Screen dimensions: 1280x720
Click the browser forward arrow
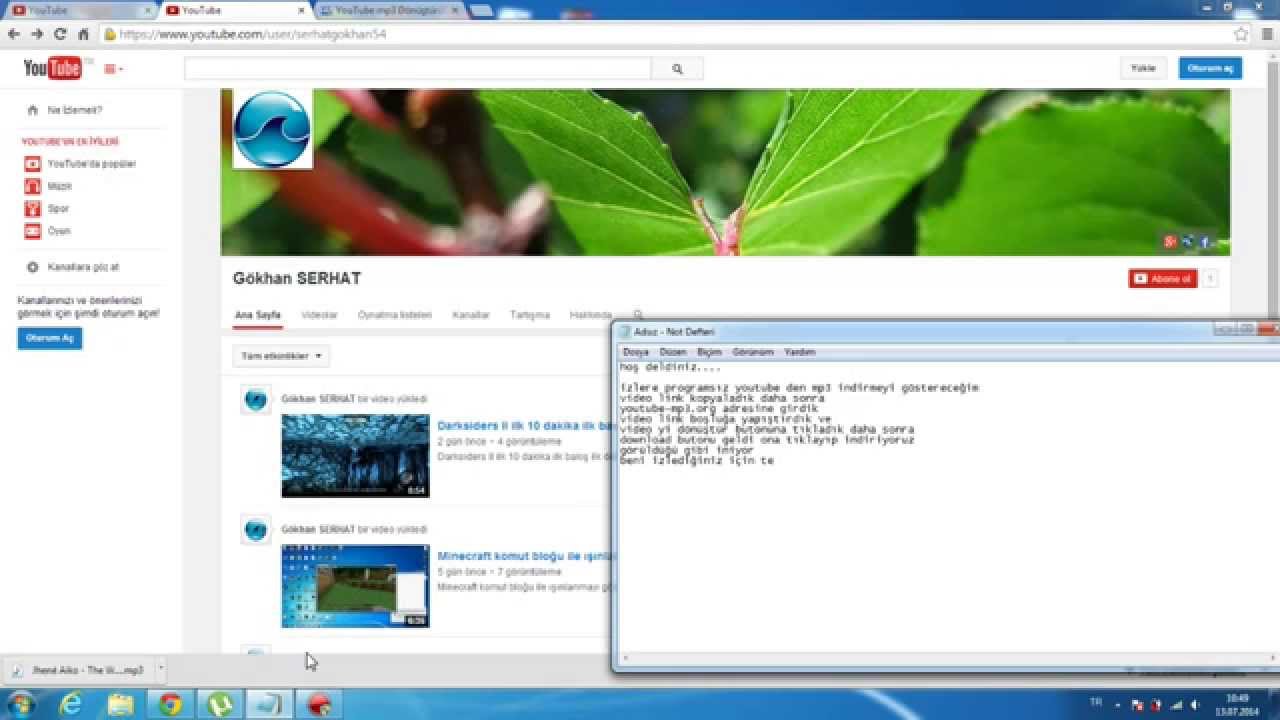37,34
